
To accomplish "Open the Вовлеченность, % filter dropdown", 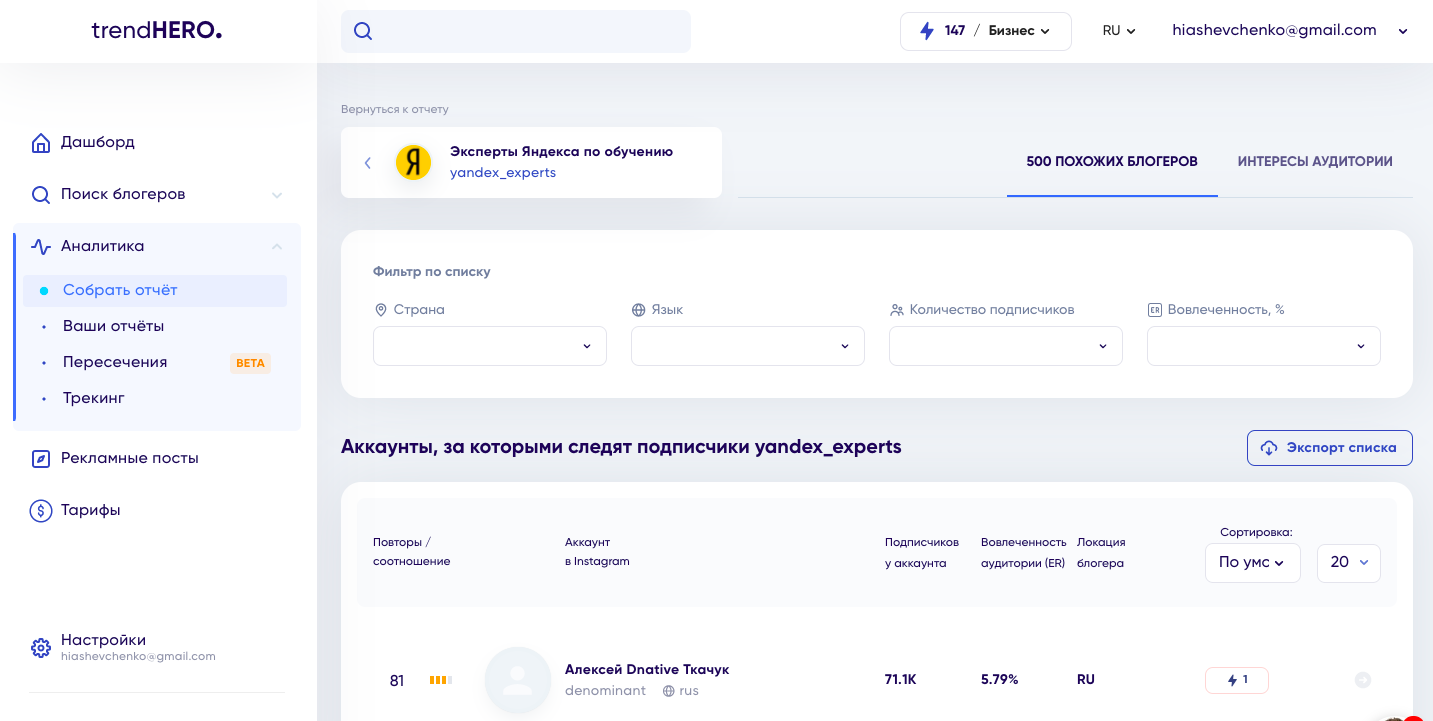I will (x=1264, y=346).
